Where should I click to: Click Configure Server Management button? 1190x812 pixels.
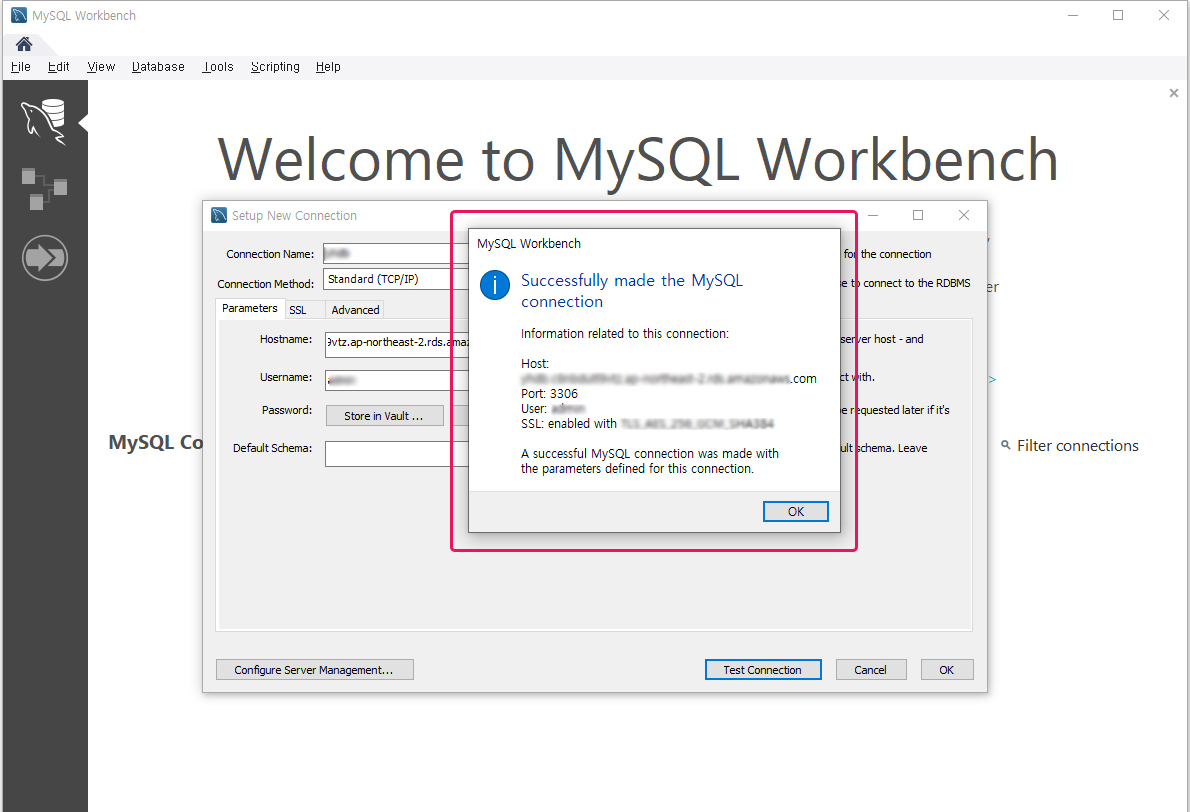(x=314, y=669)
